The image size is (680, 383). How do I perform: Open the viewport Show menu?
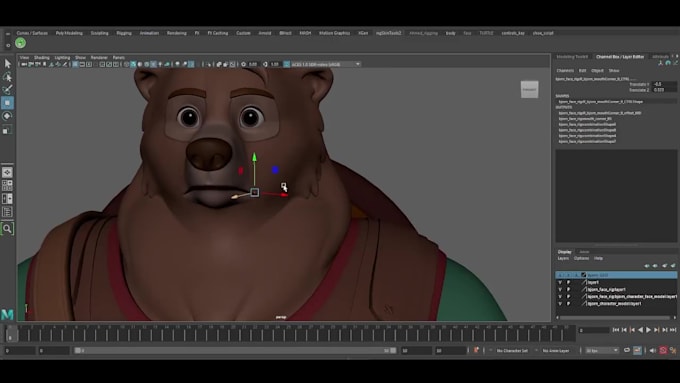tap(80, 57)
